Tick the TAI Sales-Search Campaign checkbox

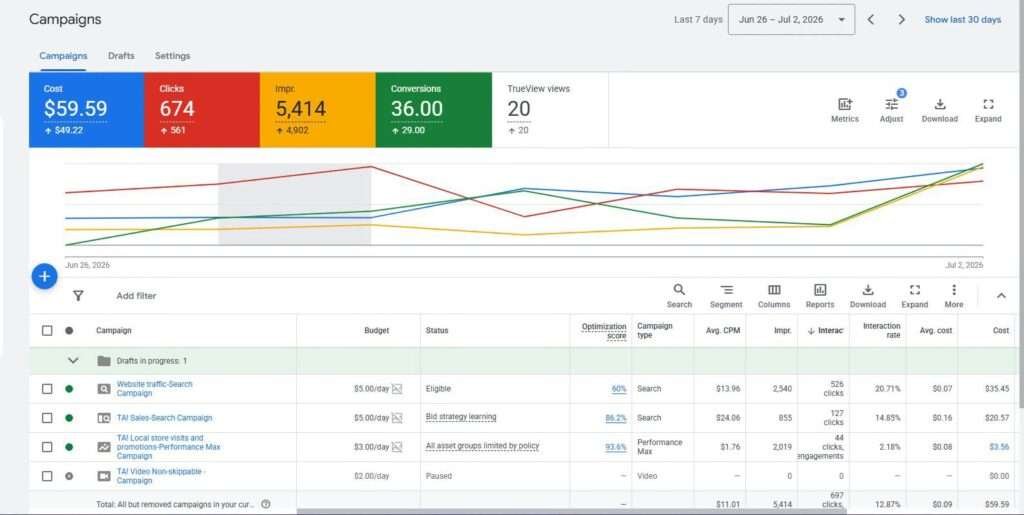[x=47, y=418]
